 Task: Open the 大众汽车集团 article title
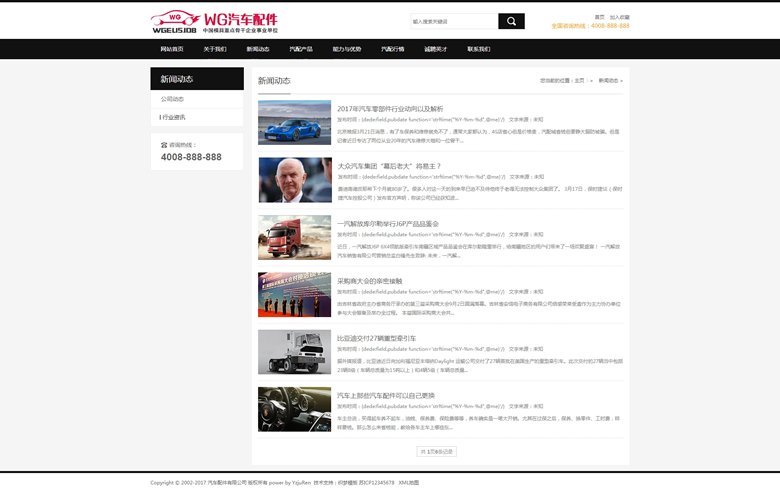(x=389, y=166)
